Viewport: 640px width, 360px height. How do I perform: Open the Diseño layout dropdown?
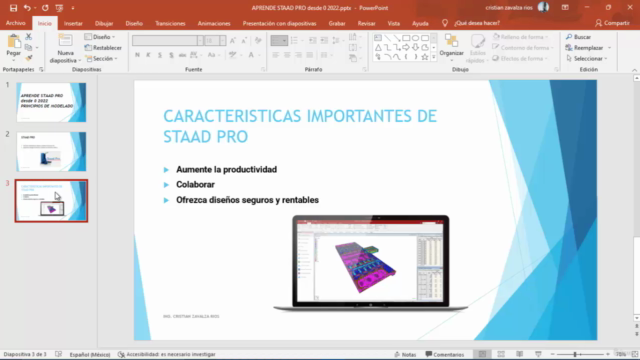pyautogui.click(x=100, y=37)
